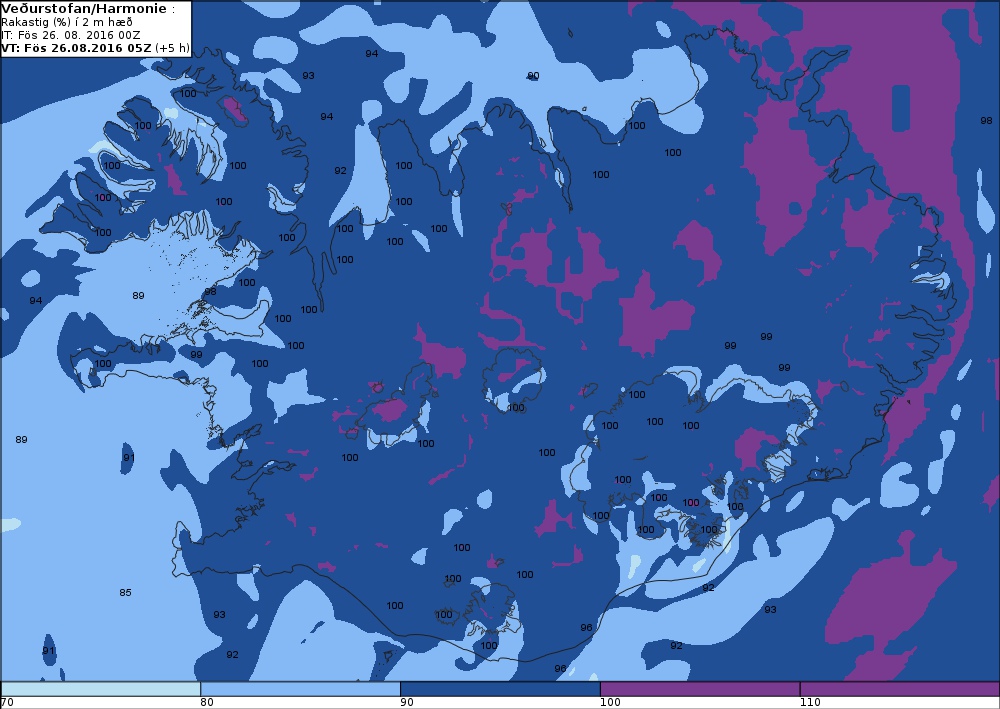Select the 'Rakastig (%) í 2 m hæð' line
The width and height of the screenshot is (1000, 709).
tap(66, 22)
